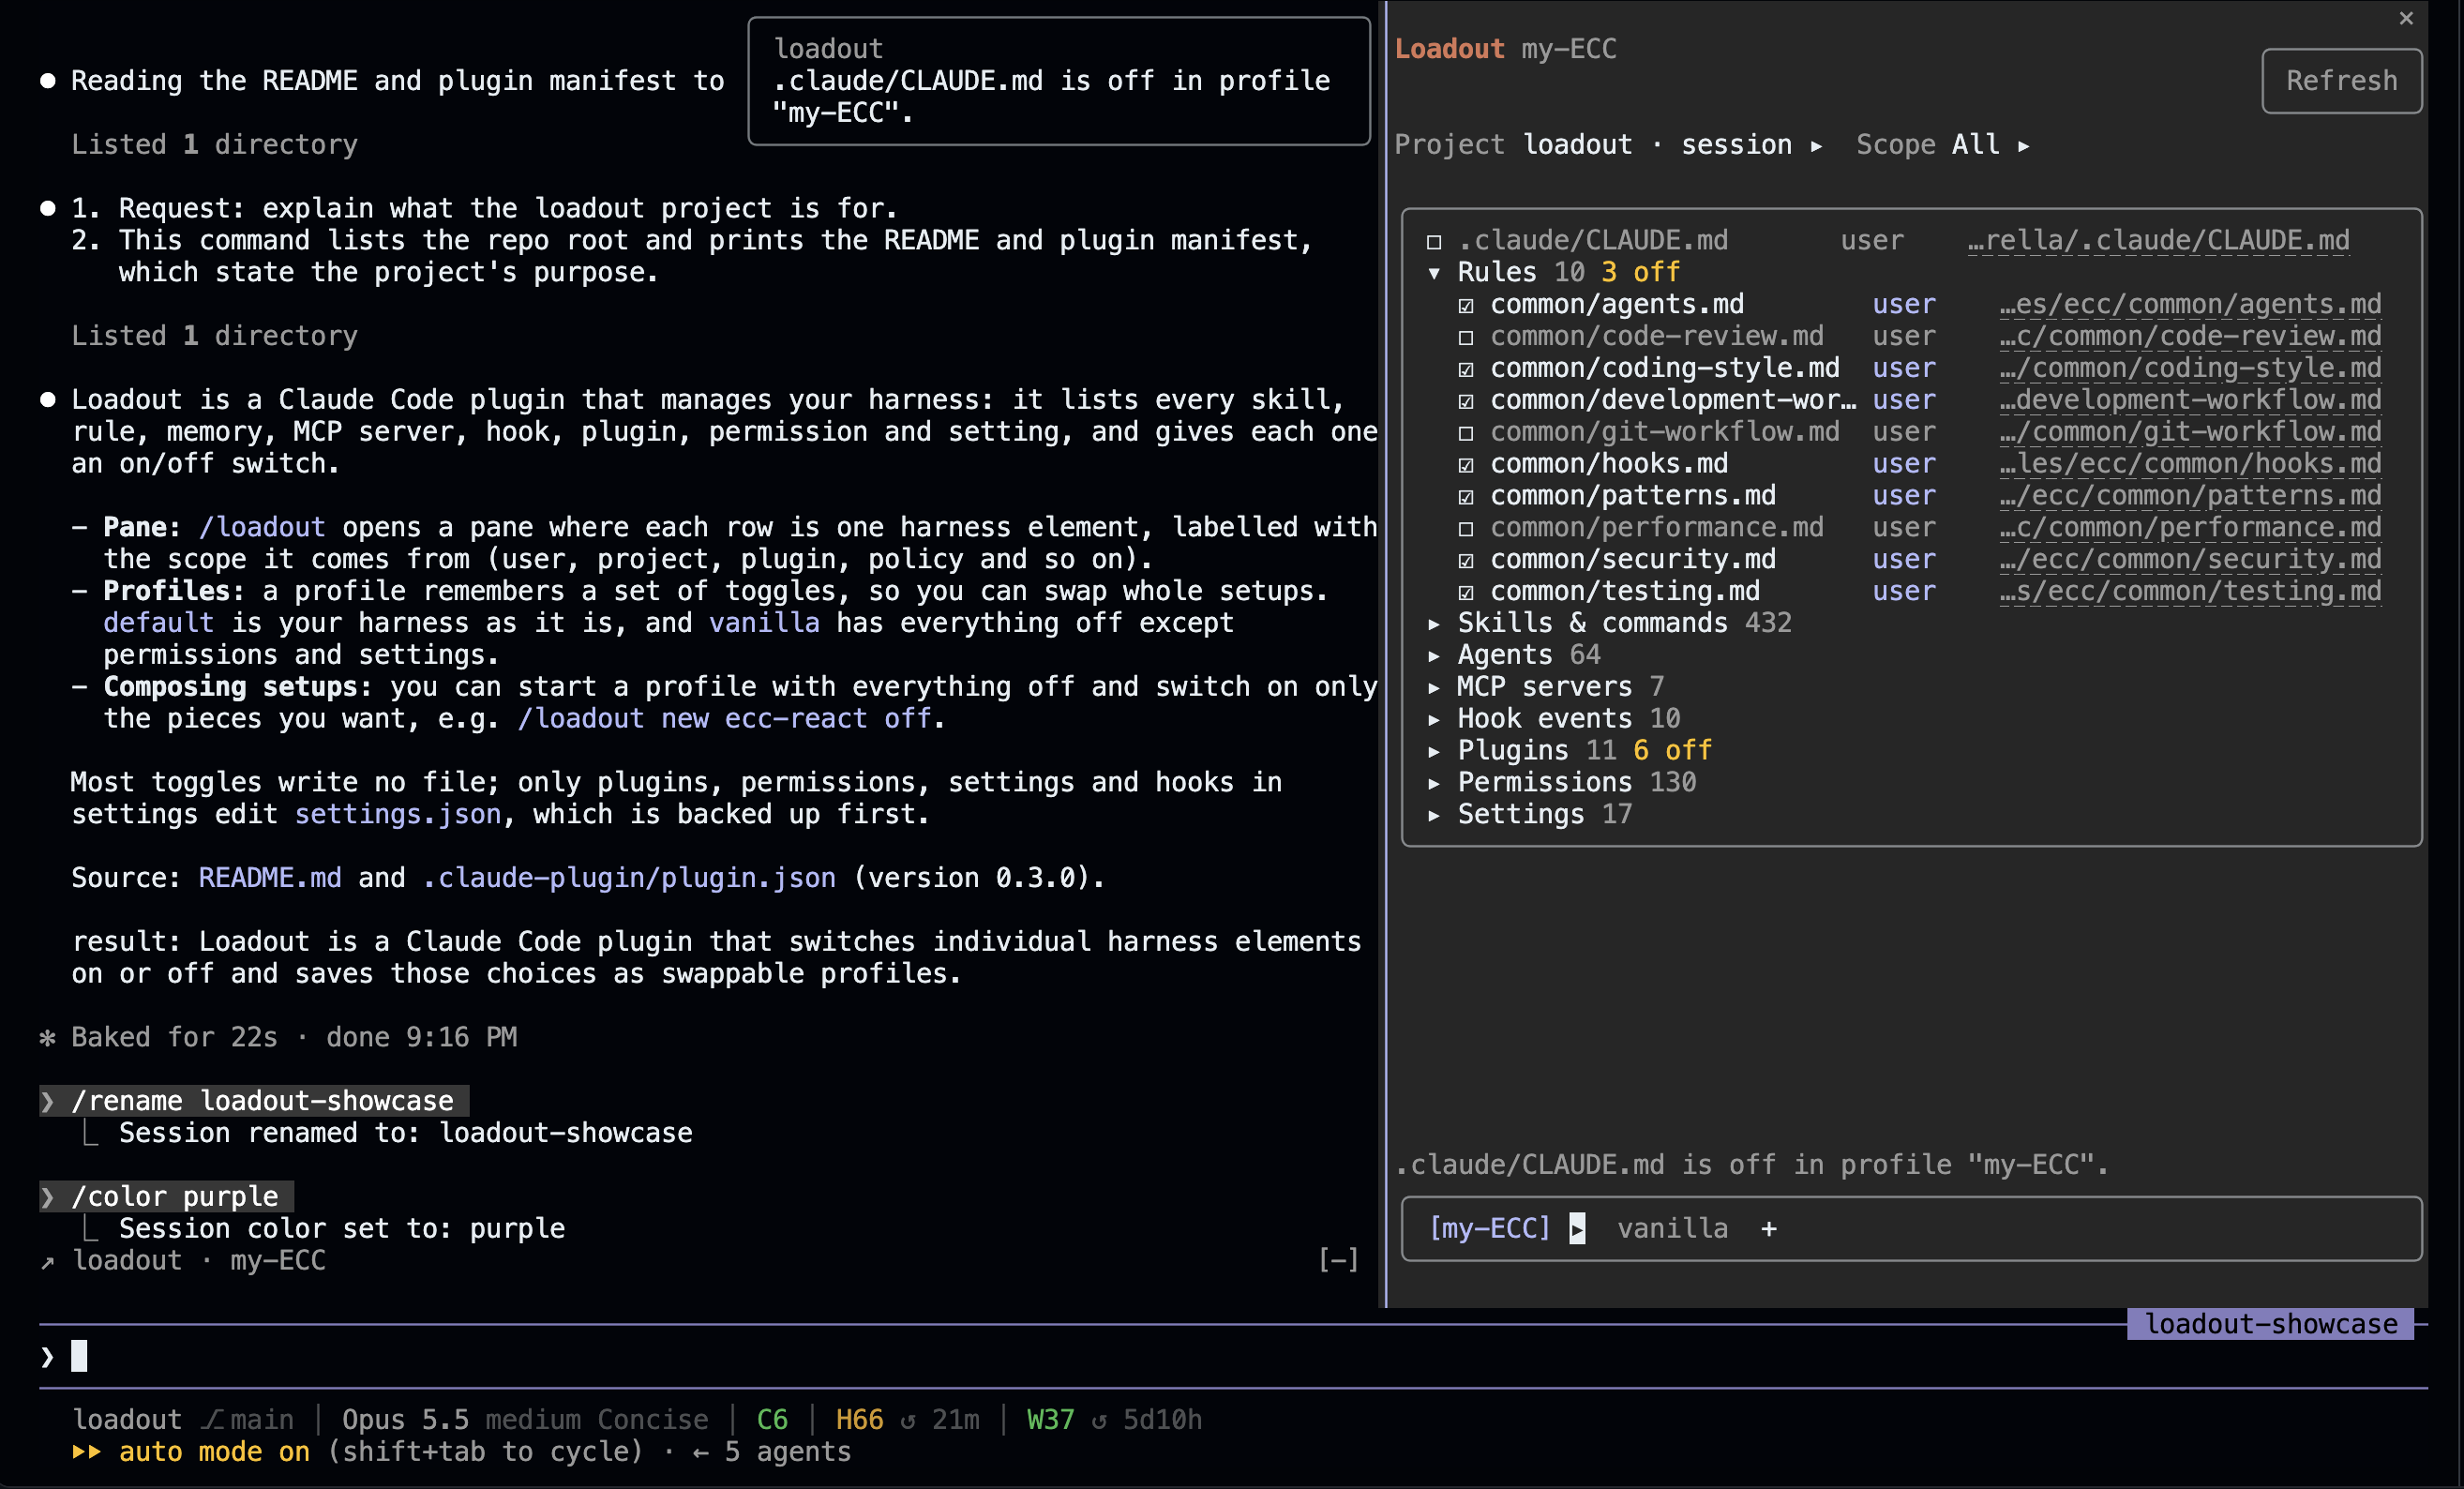Expand the Hook events section

point(1433,720)
